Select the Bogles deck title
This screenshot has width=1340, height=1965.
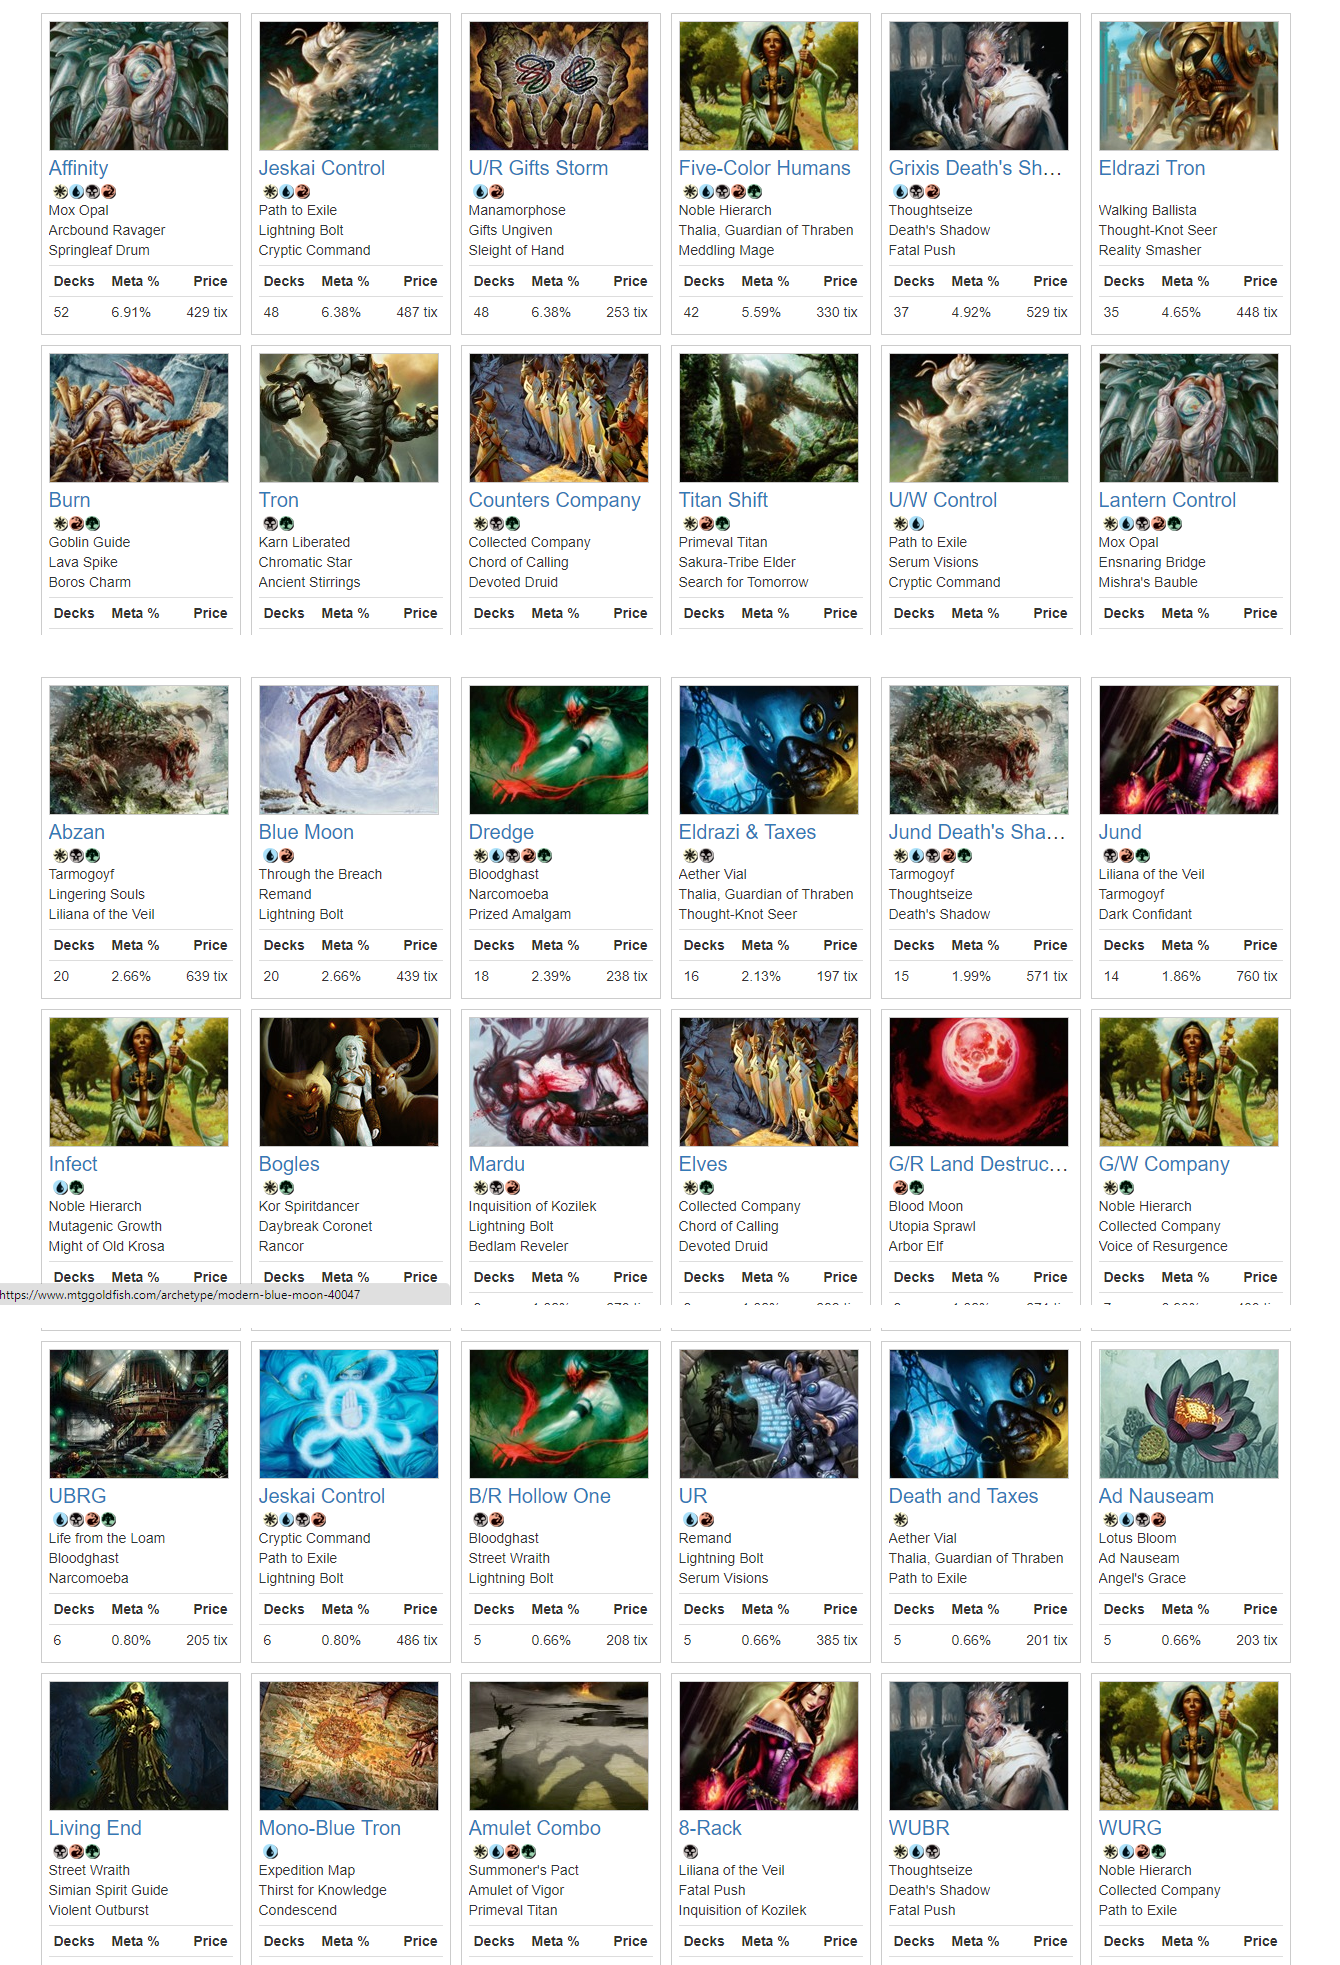click(289, 1164)
